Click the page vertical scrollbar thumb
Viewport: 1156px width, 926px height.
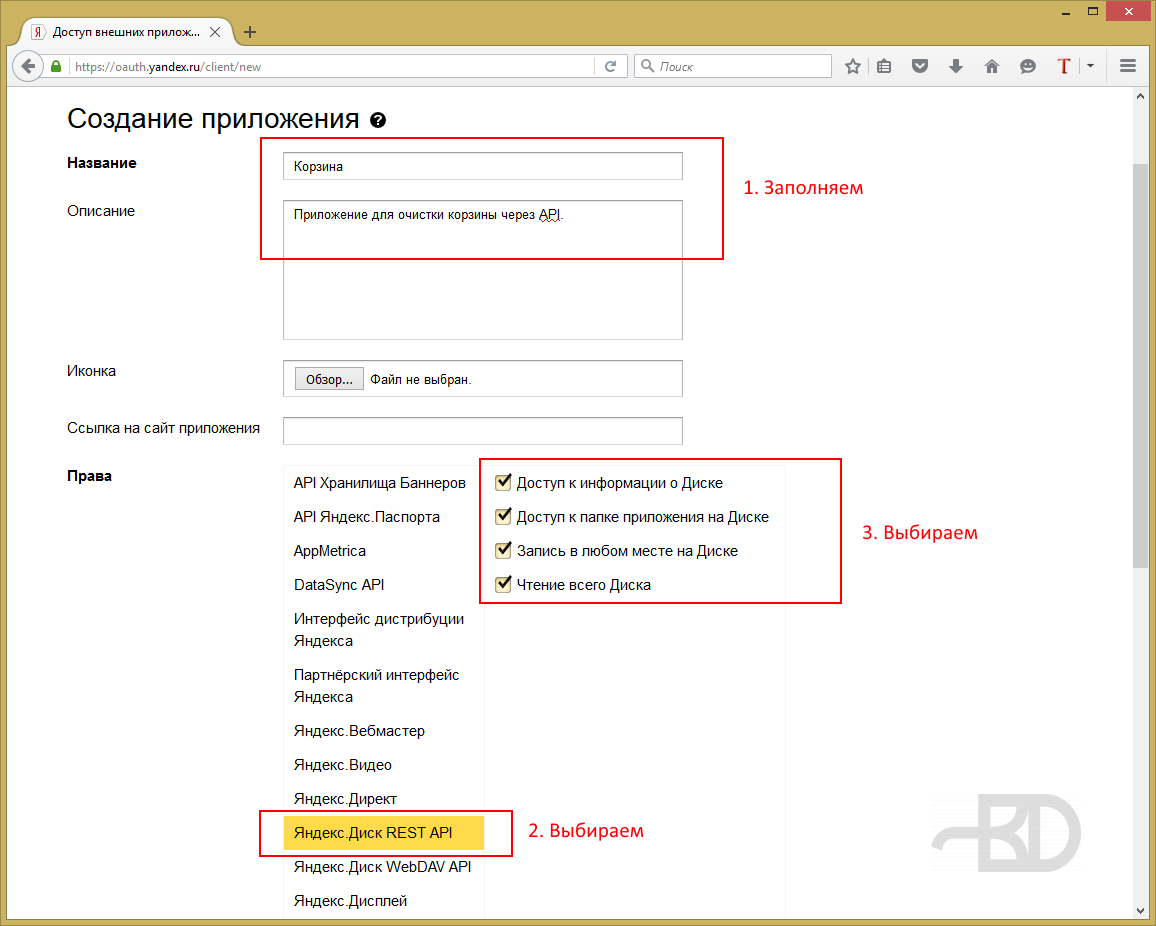[x=1141, y=366]
